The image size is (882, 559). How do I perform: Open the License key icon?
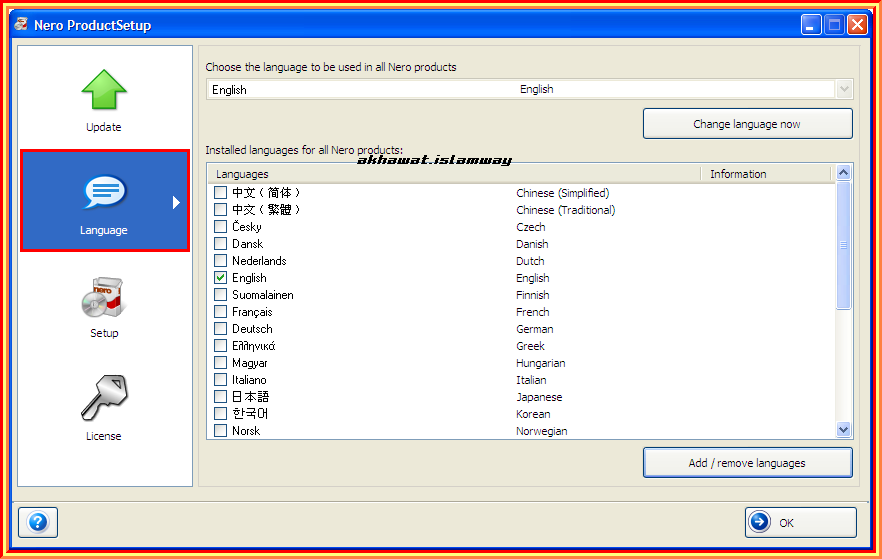pyautogui.click(x=105, y=398)
